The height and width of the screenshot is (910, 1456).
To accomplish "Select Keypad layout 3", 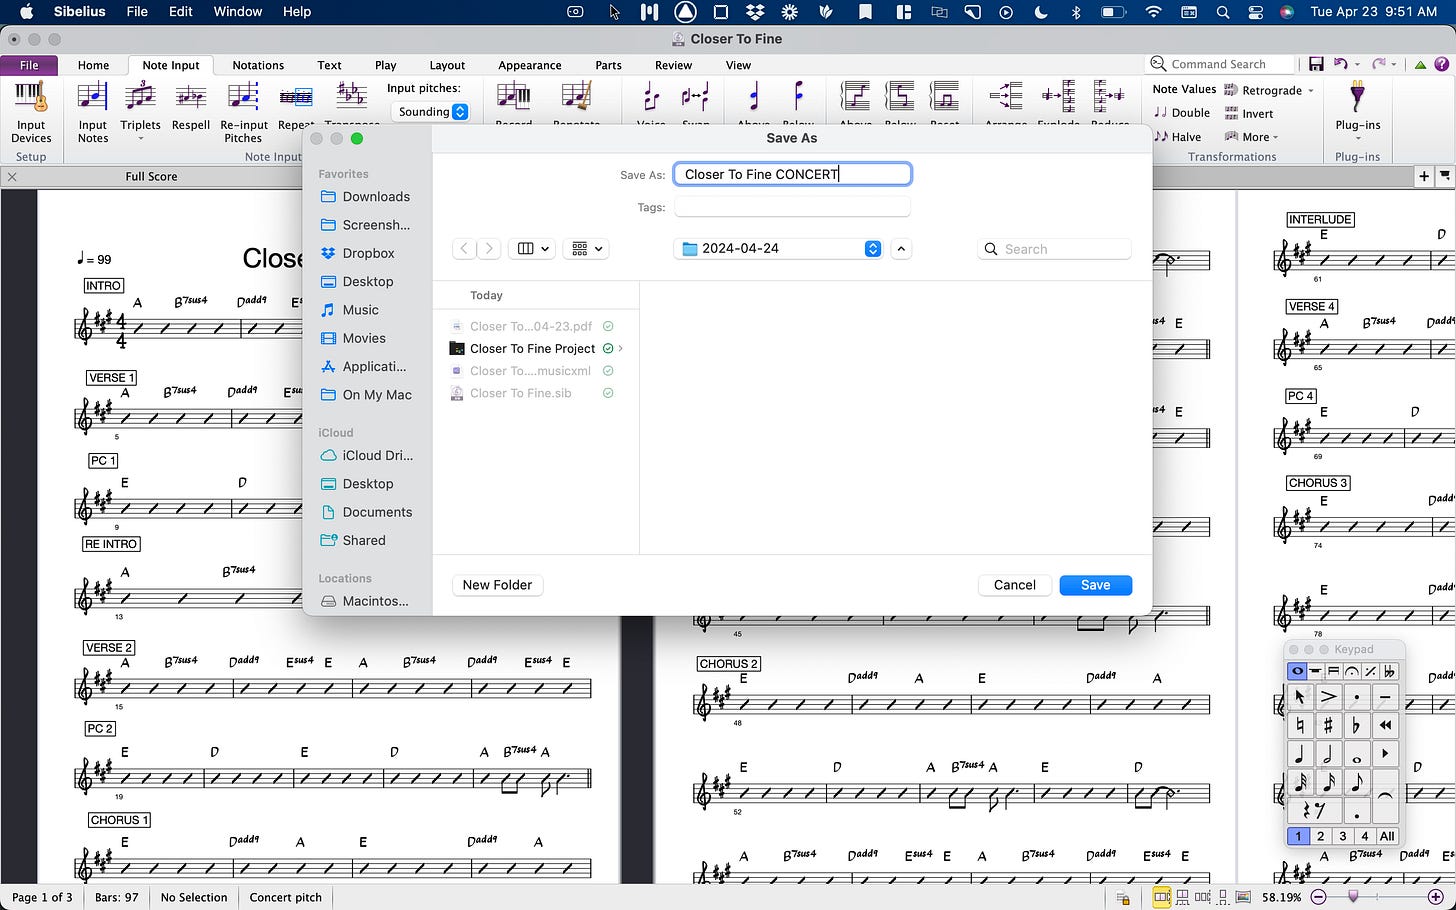I will click(1343, 836).
